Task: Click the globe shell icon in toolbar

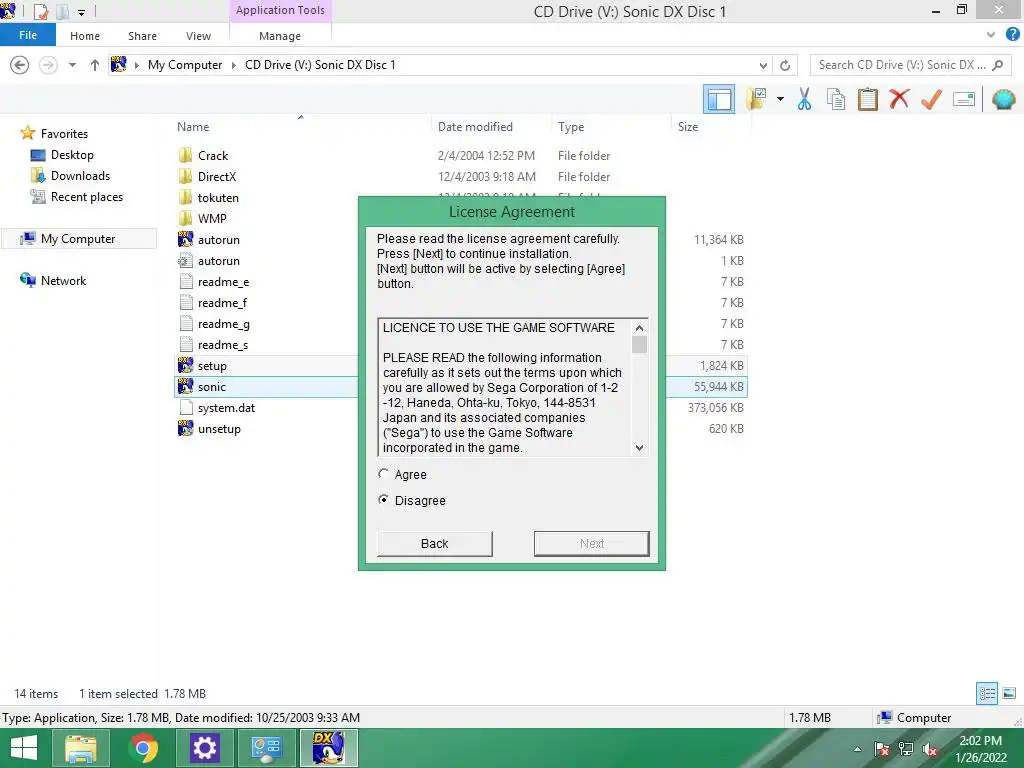Action: point(1003,99)
